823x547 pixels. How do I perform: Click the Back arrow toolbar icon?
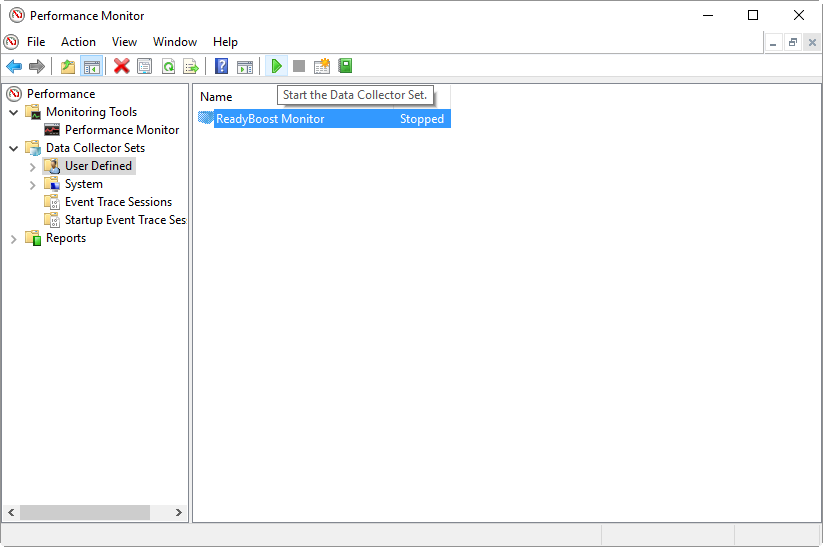tap(14, 67)
